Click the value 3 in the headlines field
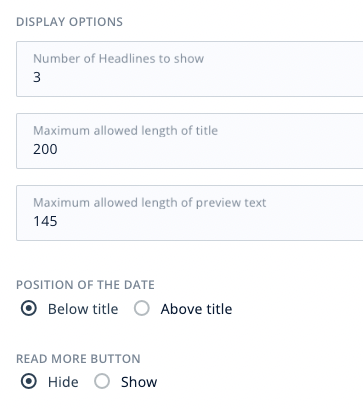363x409 pixels. 37,77
